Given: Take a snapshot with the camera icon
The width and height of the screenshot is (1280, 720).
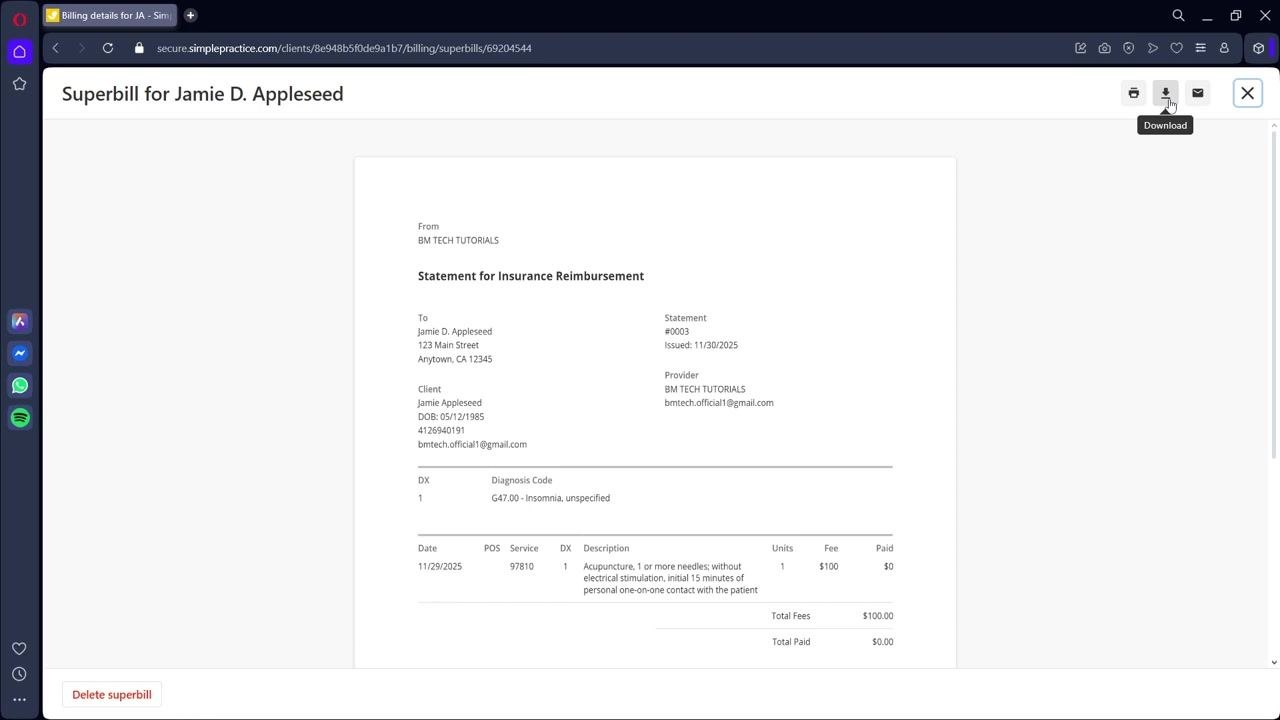Looking at the screenshot, I should pyautogui.click(x=1104, y=48).
